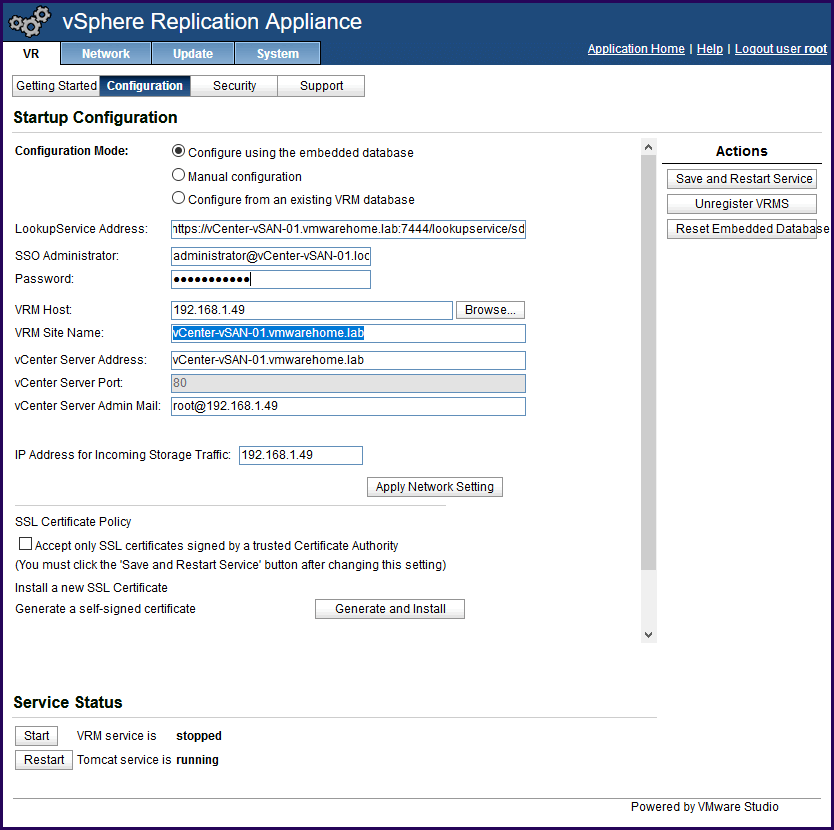Click the 'stopped' VRM service status text

coord(199,736)
